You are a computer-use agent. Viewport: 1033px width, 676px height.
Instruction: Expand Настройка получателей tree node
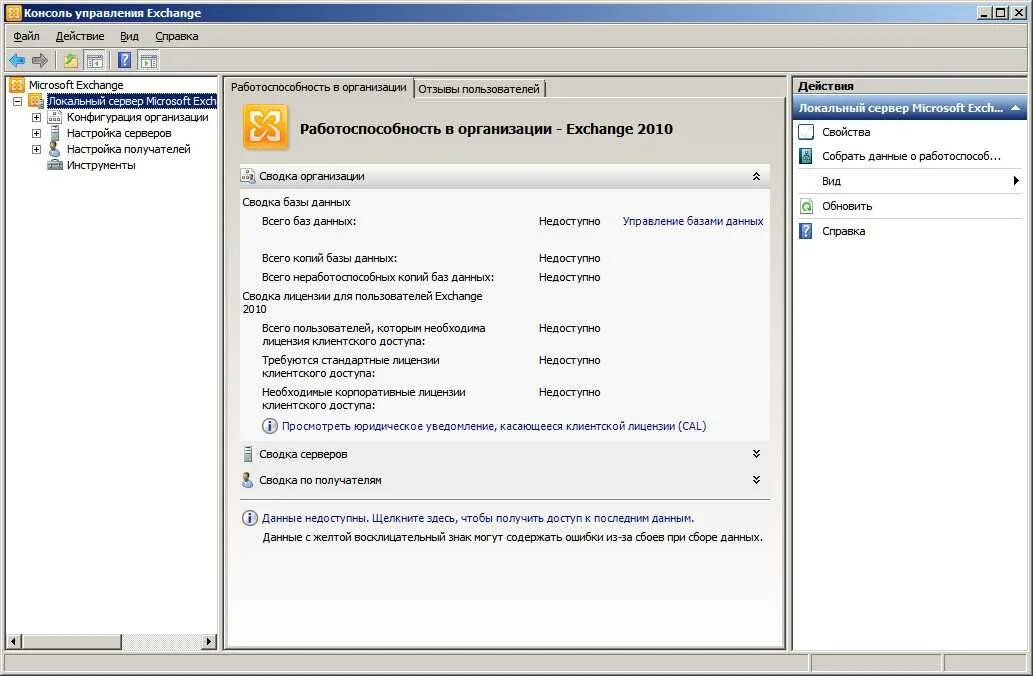37,149
